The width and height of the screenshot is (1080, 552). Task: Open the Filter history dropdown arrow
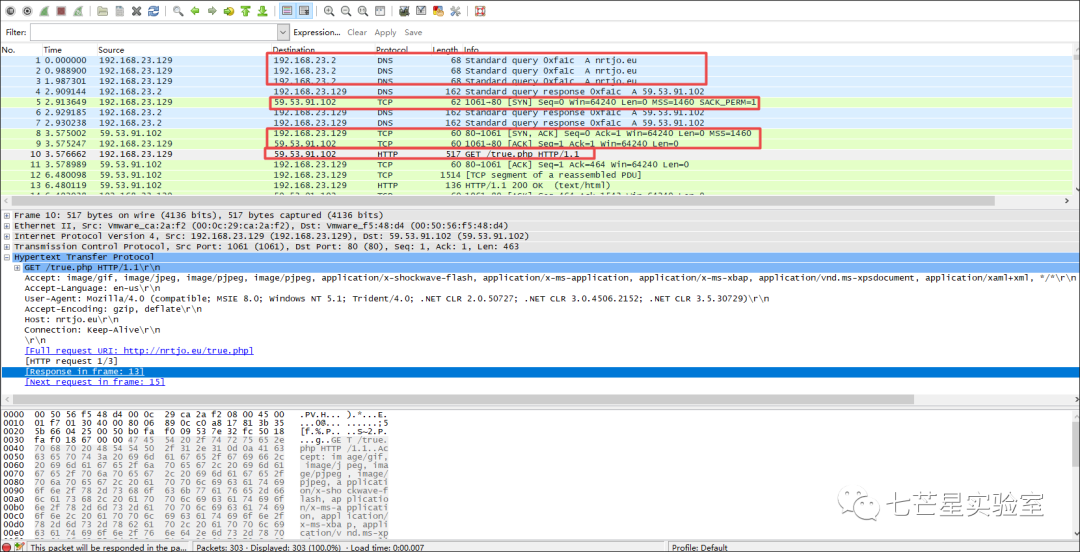[x=283, y=32]
